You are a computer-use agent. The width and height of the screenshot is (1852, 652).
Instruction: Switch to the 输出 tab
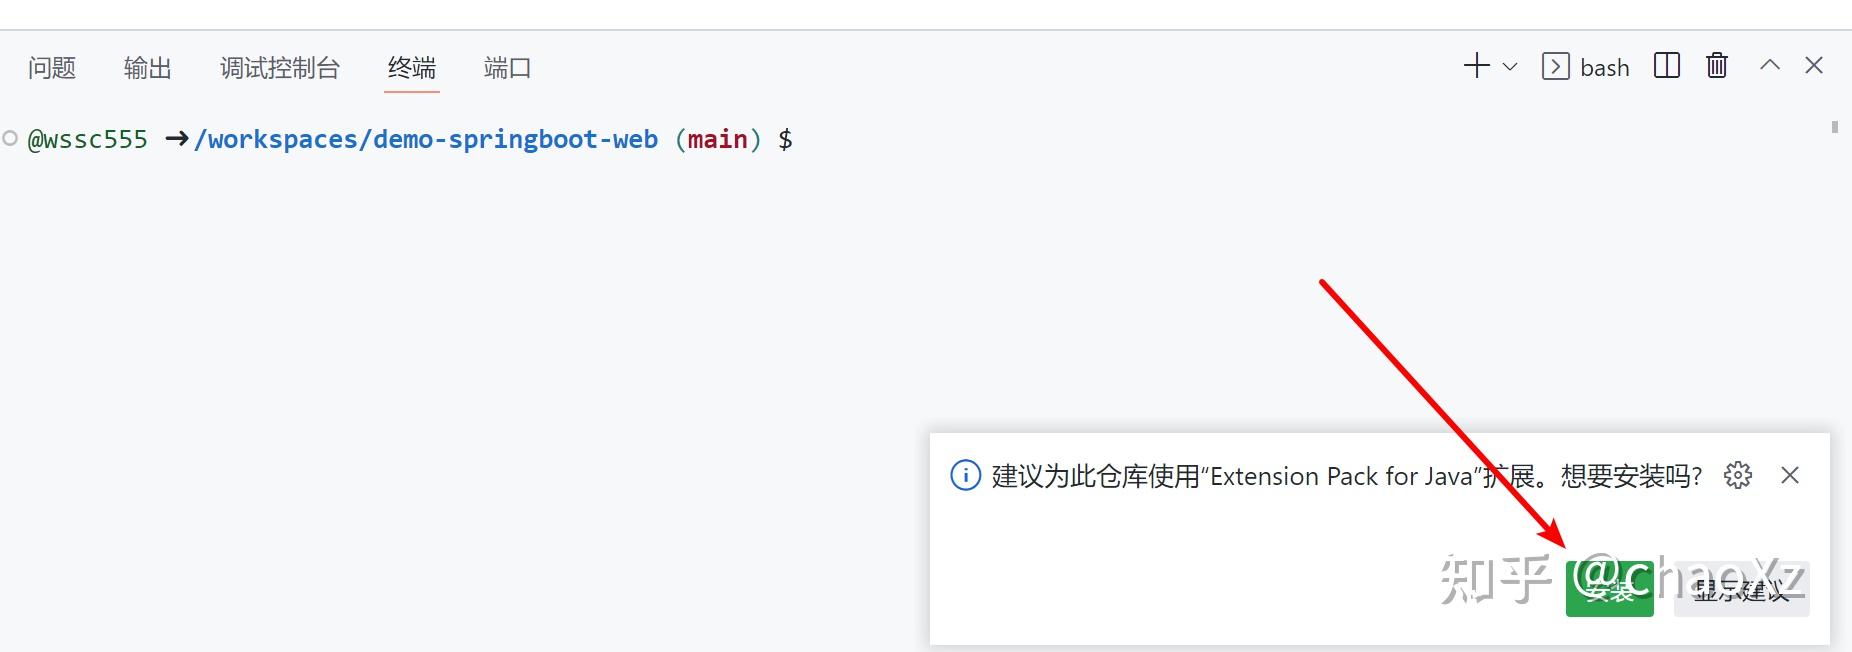[x=148, y=68]
